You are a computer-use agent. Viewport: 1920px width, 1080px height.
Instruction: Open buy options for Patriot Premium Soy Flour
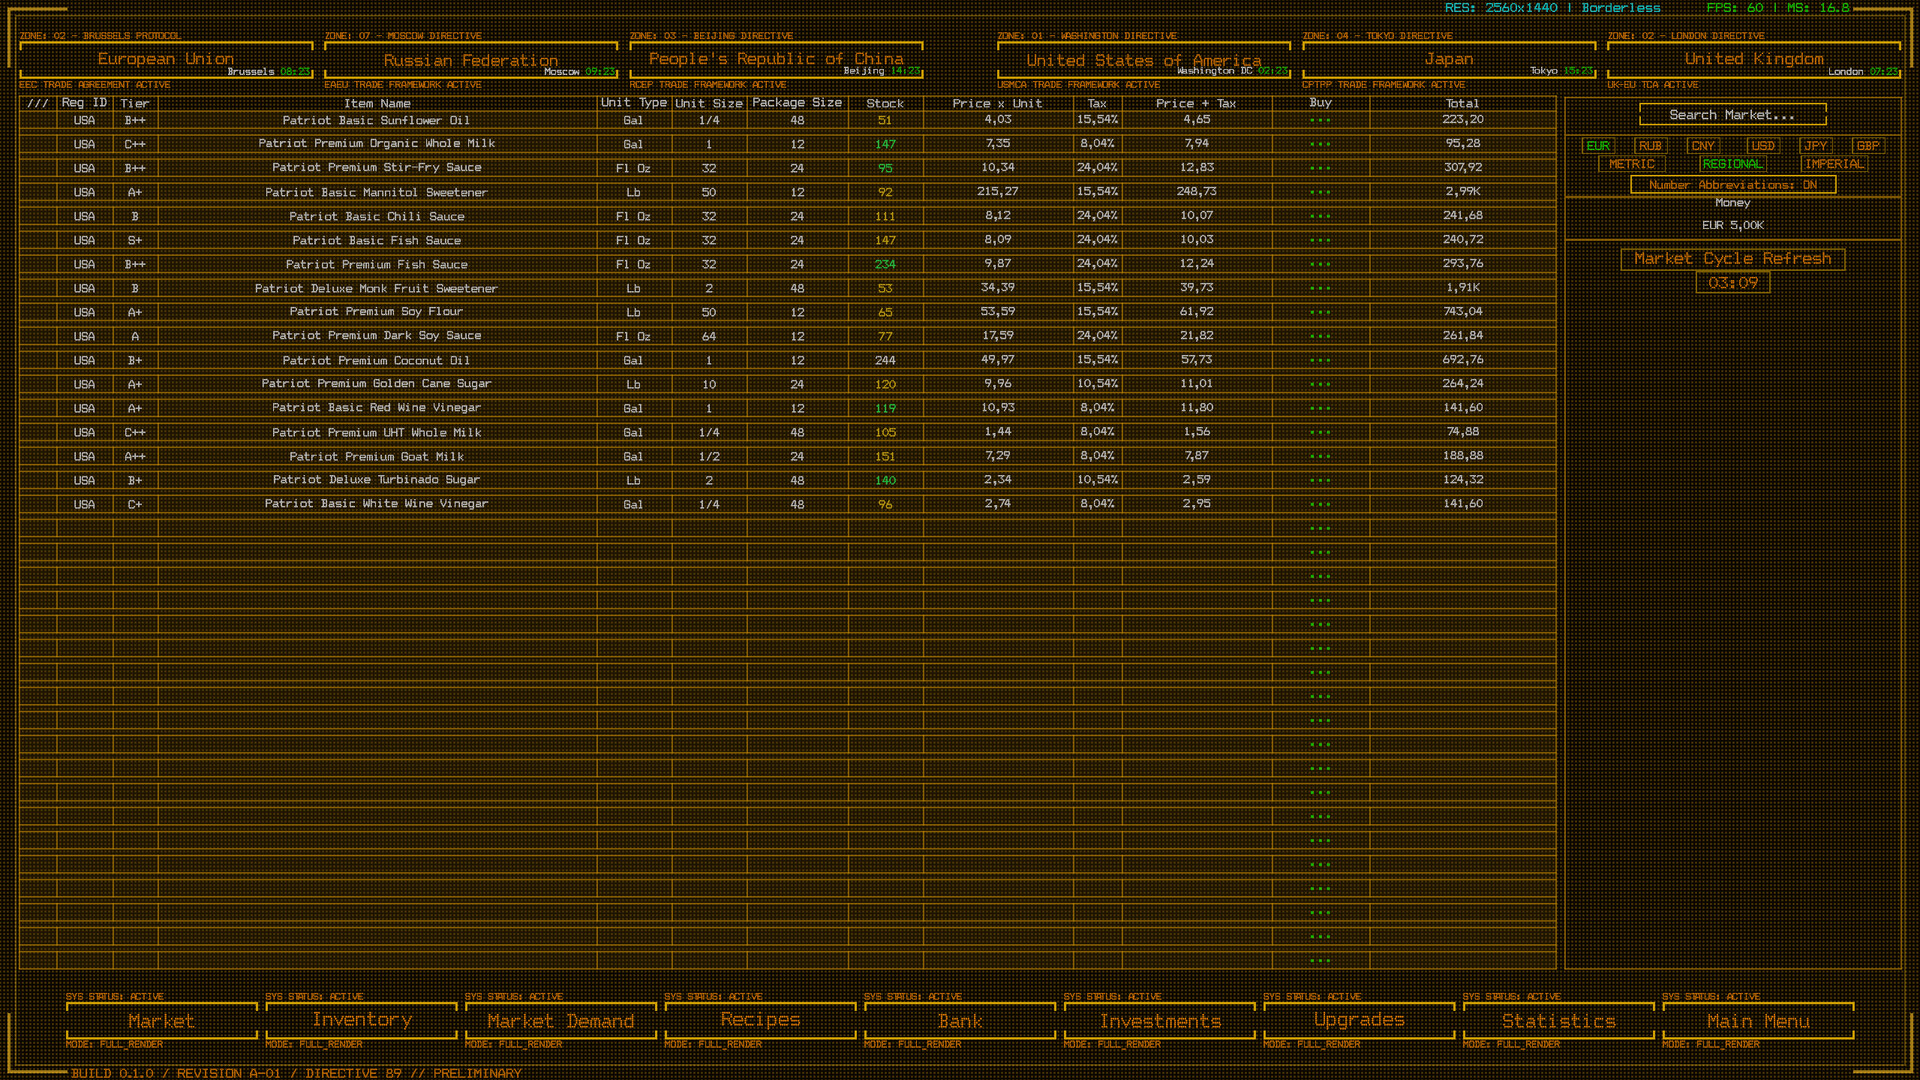(x=1320, y=312)
